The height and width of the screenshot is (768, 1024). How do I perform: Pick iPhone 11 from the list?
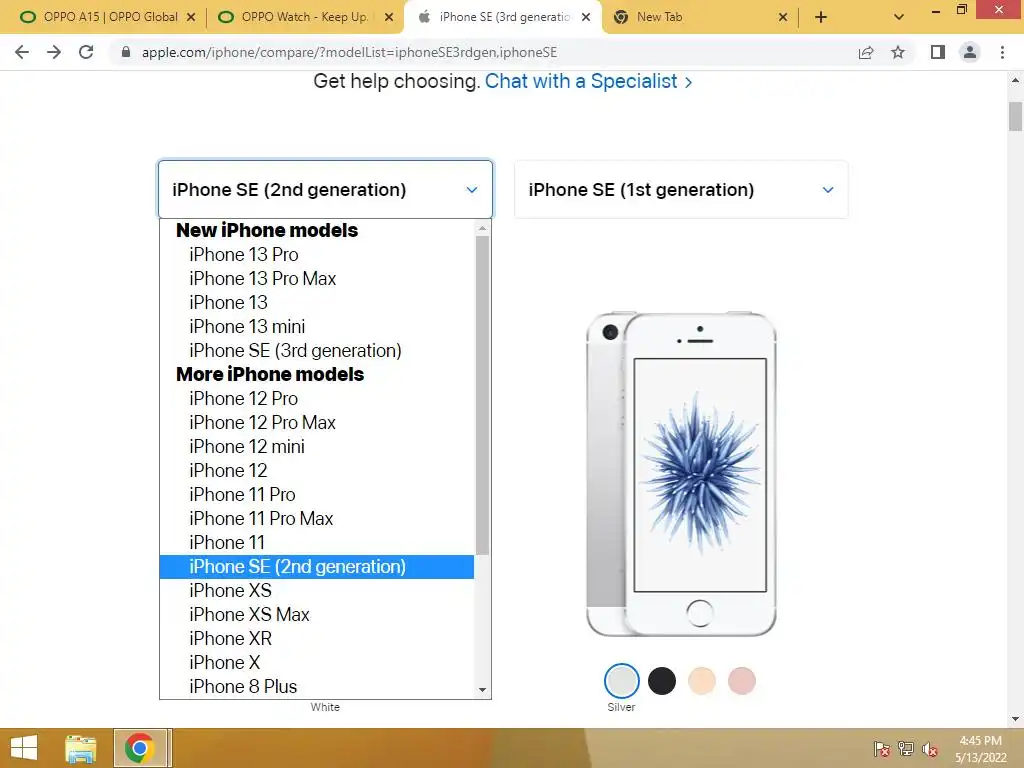[x=317, y=543]
